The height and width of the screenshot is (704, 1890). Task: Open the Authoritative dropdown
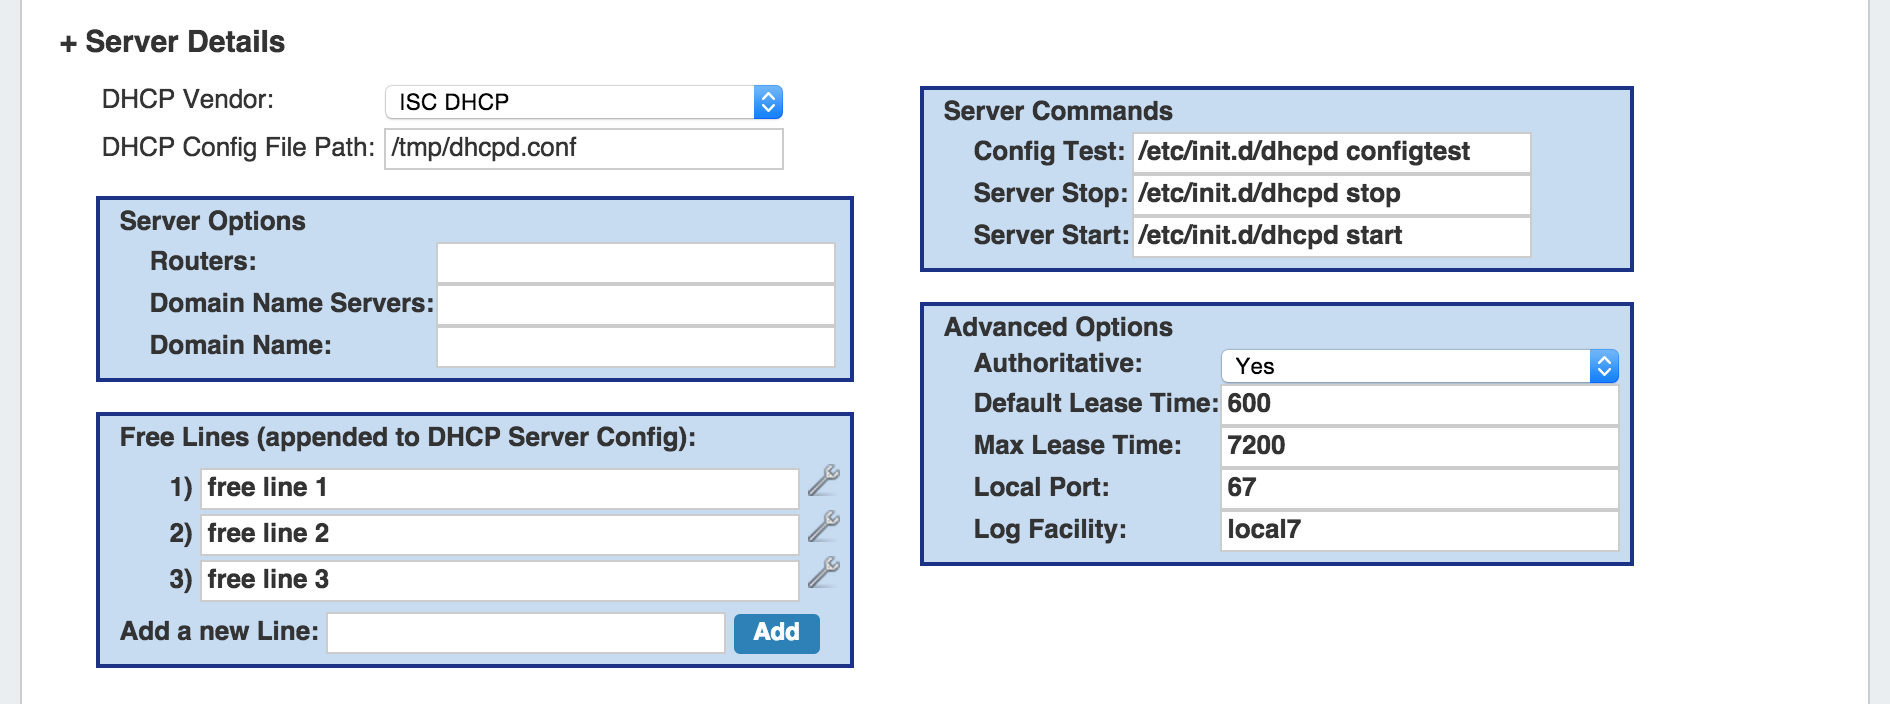coord(1419,366)
